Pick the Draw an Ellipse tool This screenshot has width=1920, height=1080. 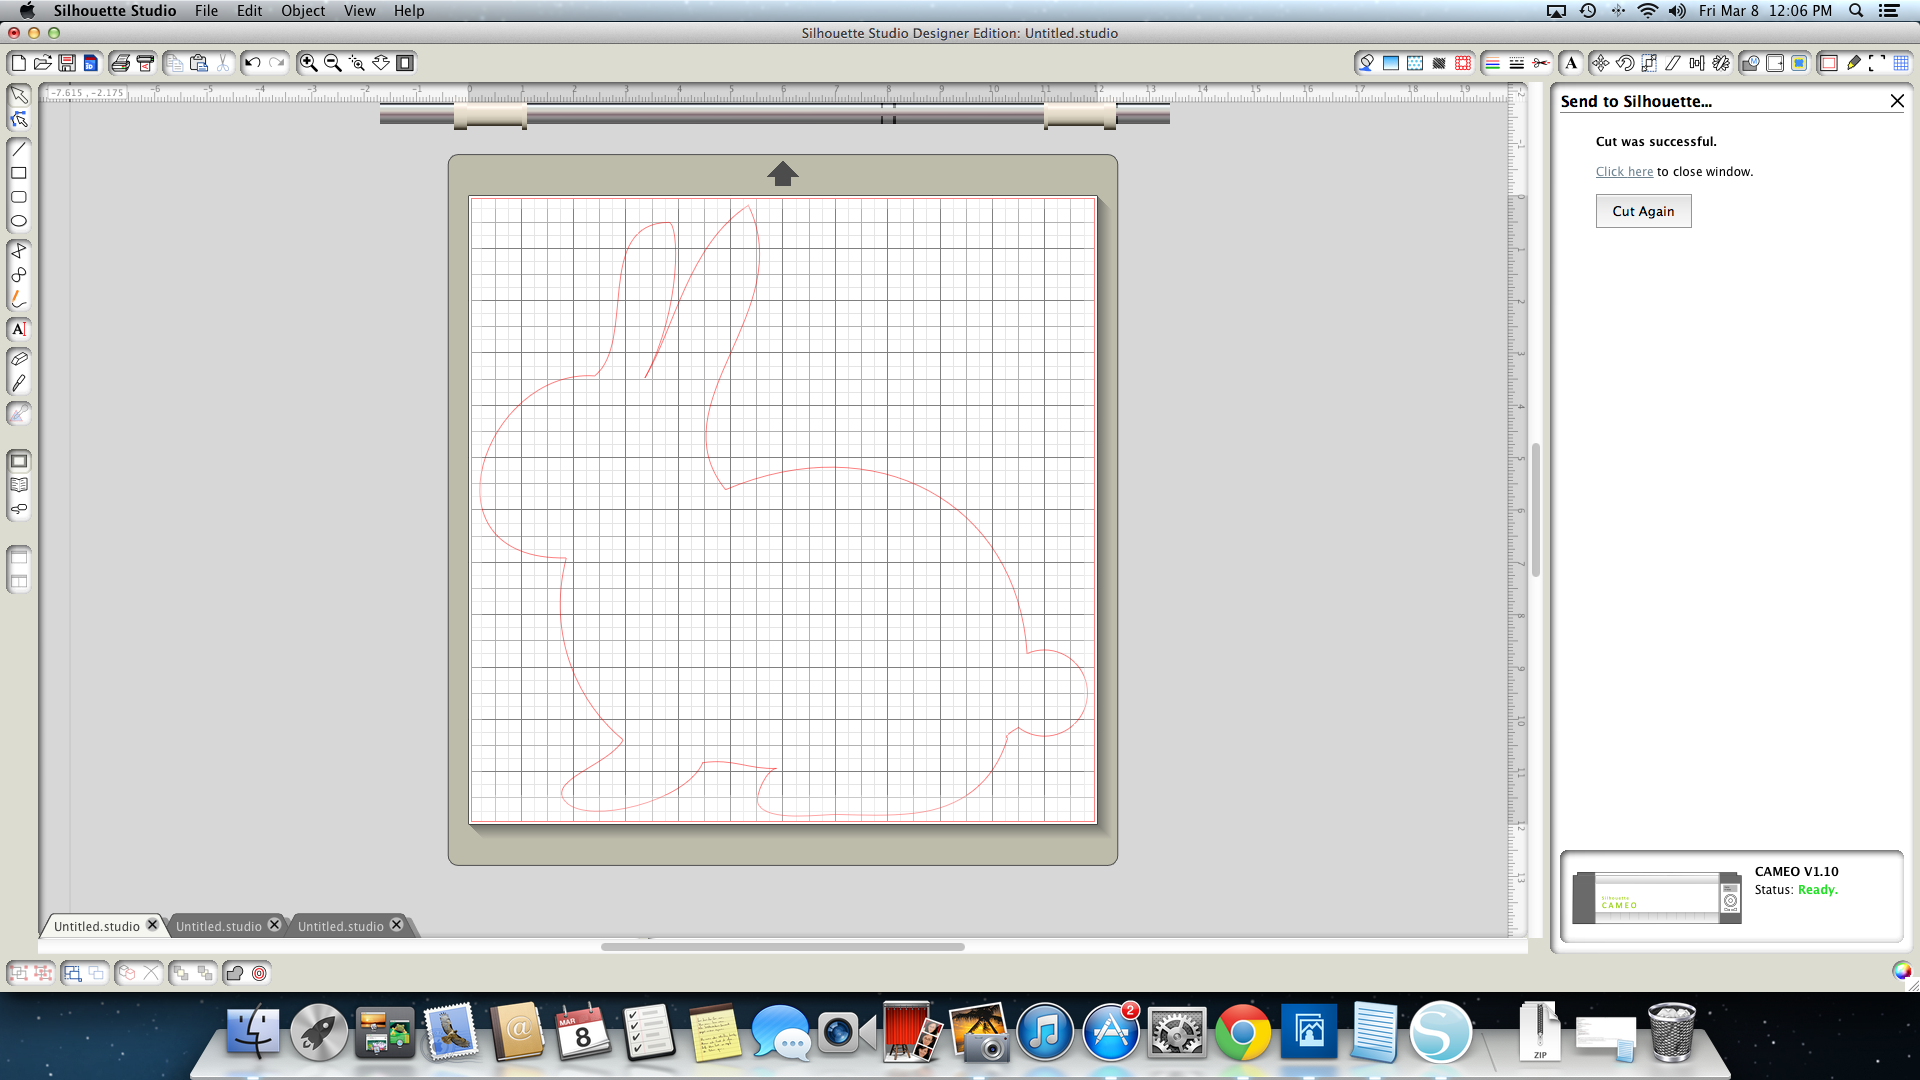click(19, 222)
